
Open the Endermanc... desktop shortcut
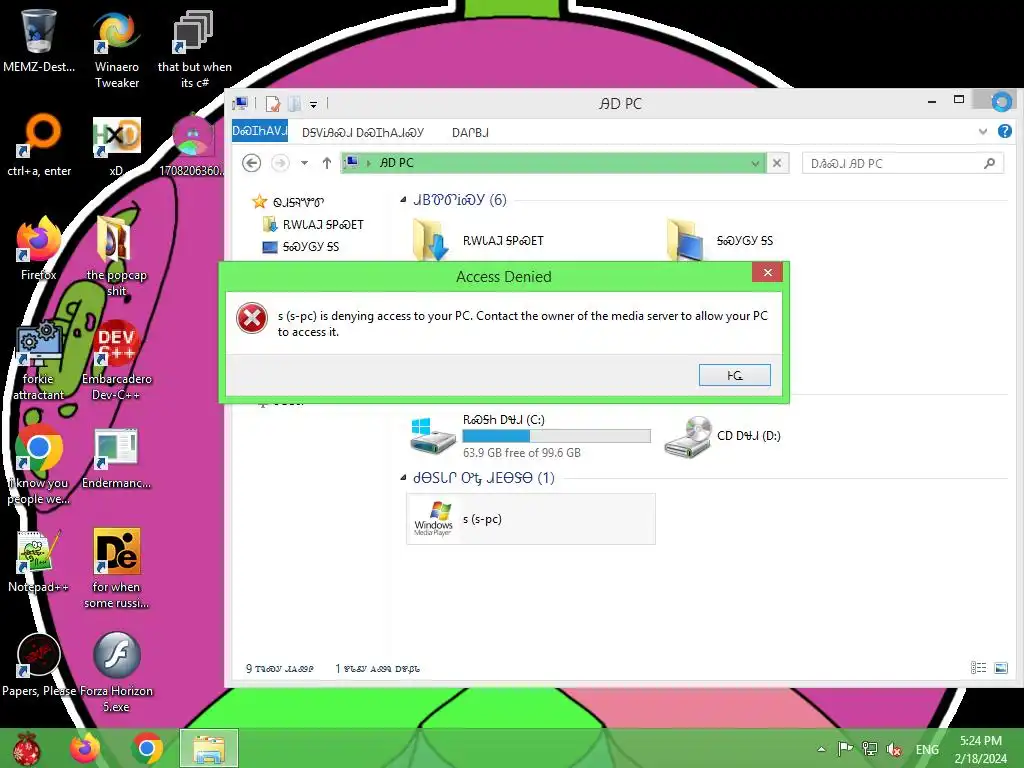116,458
